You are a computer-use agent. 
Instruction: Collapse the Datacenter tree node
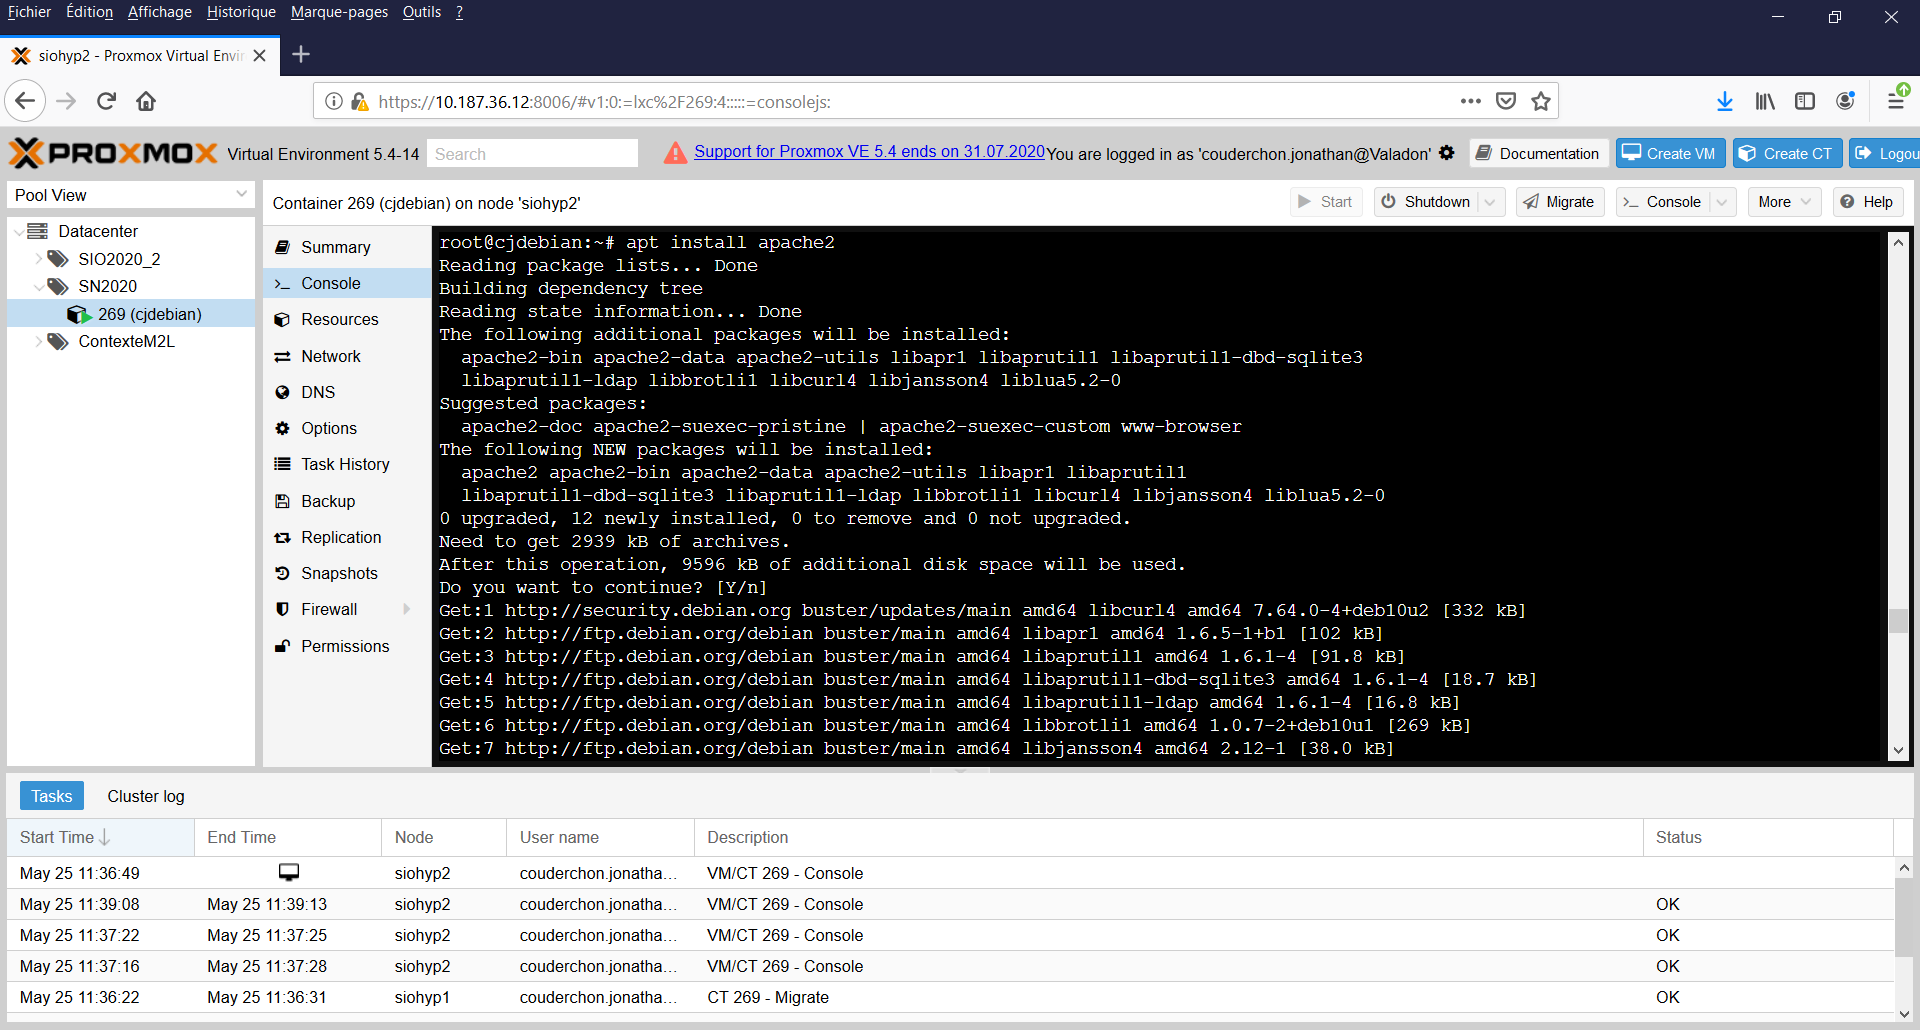19,231
